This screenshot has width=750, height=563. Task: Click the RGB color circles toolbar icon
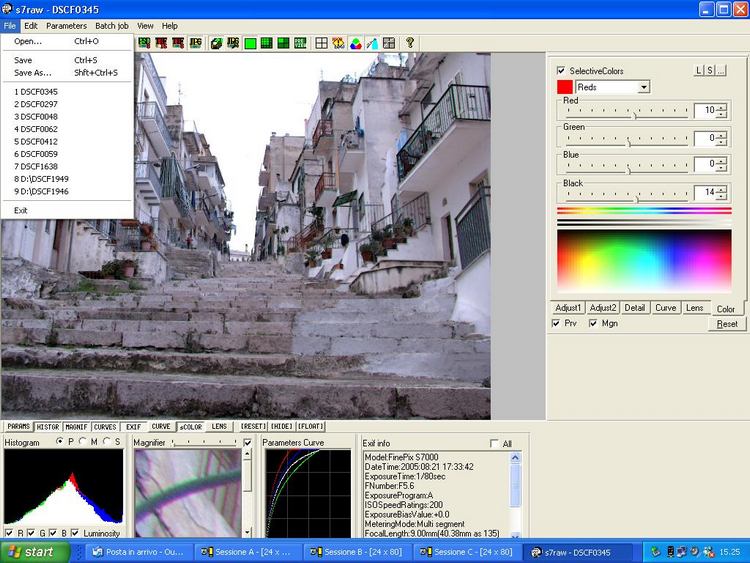[x=355, y=43]
